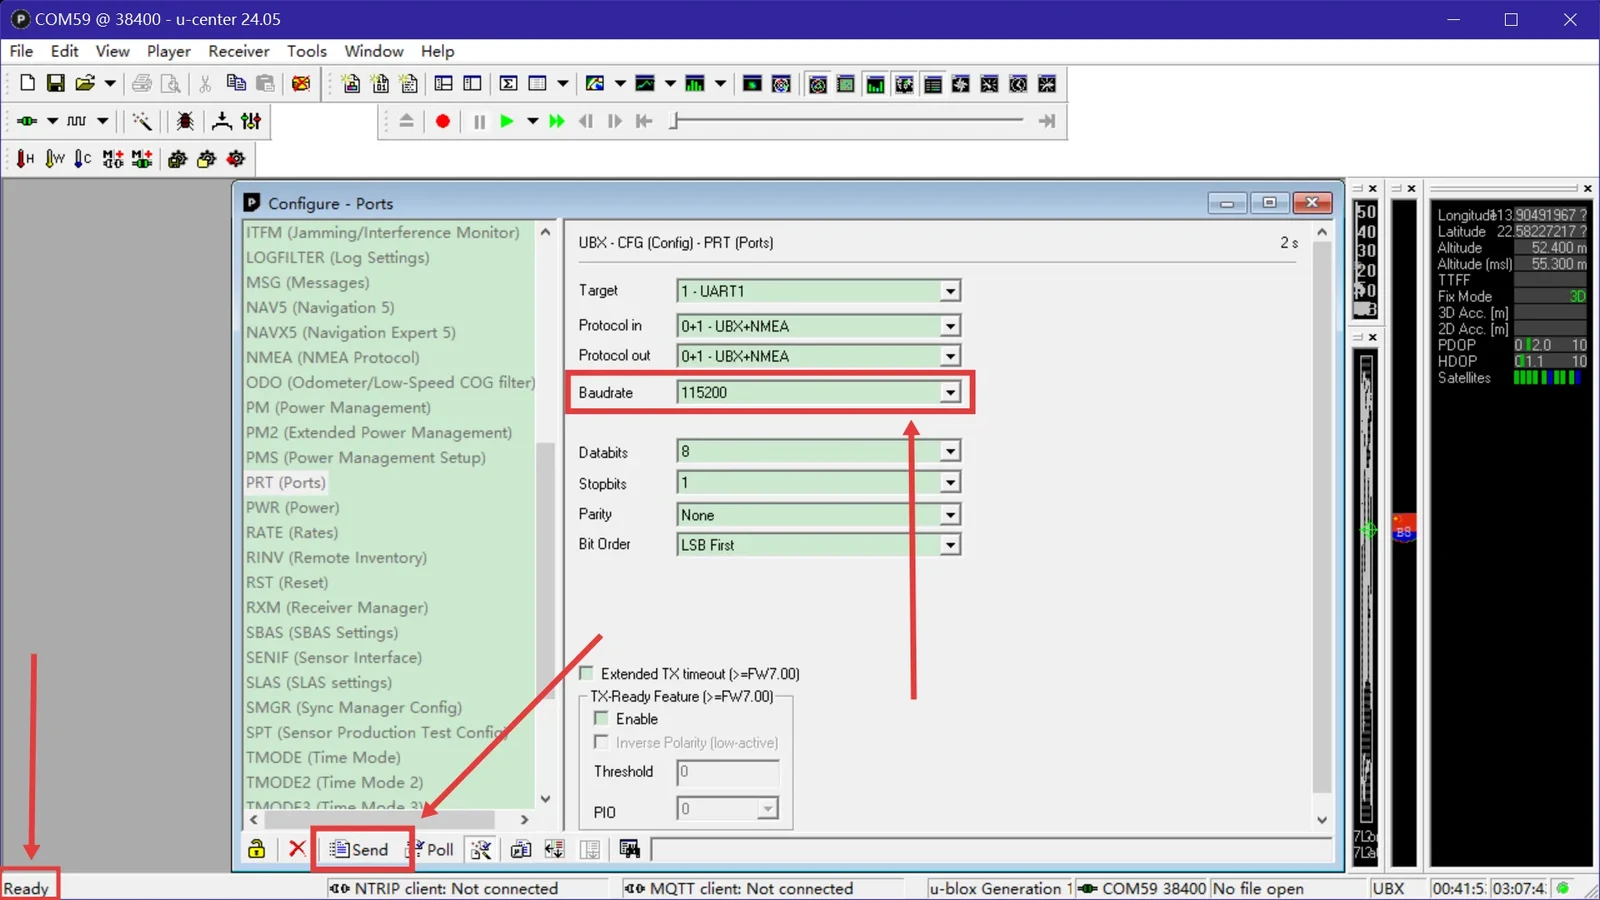Click the Threshold input field
This screenshot has height=900, width=1600.
point(727,771)
